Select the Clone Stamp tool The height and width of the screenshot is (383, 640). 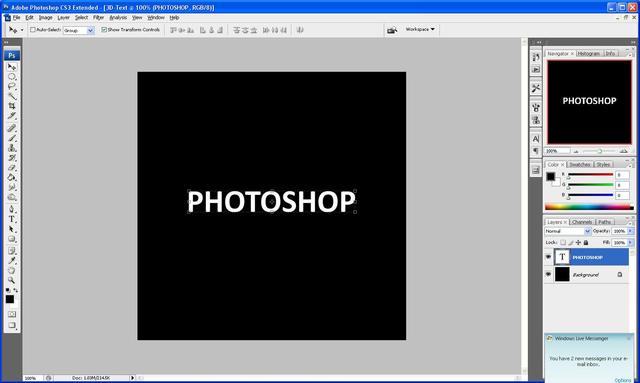click(x=12, y=148)
